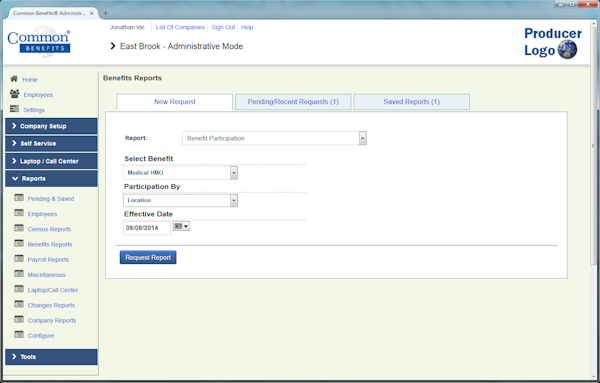This screenshot has height=383, width=600.
Task: Click the Home house icon in sidebar
Action: pyautogui.click(x=14, y=79)
